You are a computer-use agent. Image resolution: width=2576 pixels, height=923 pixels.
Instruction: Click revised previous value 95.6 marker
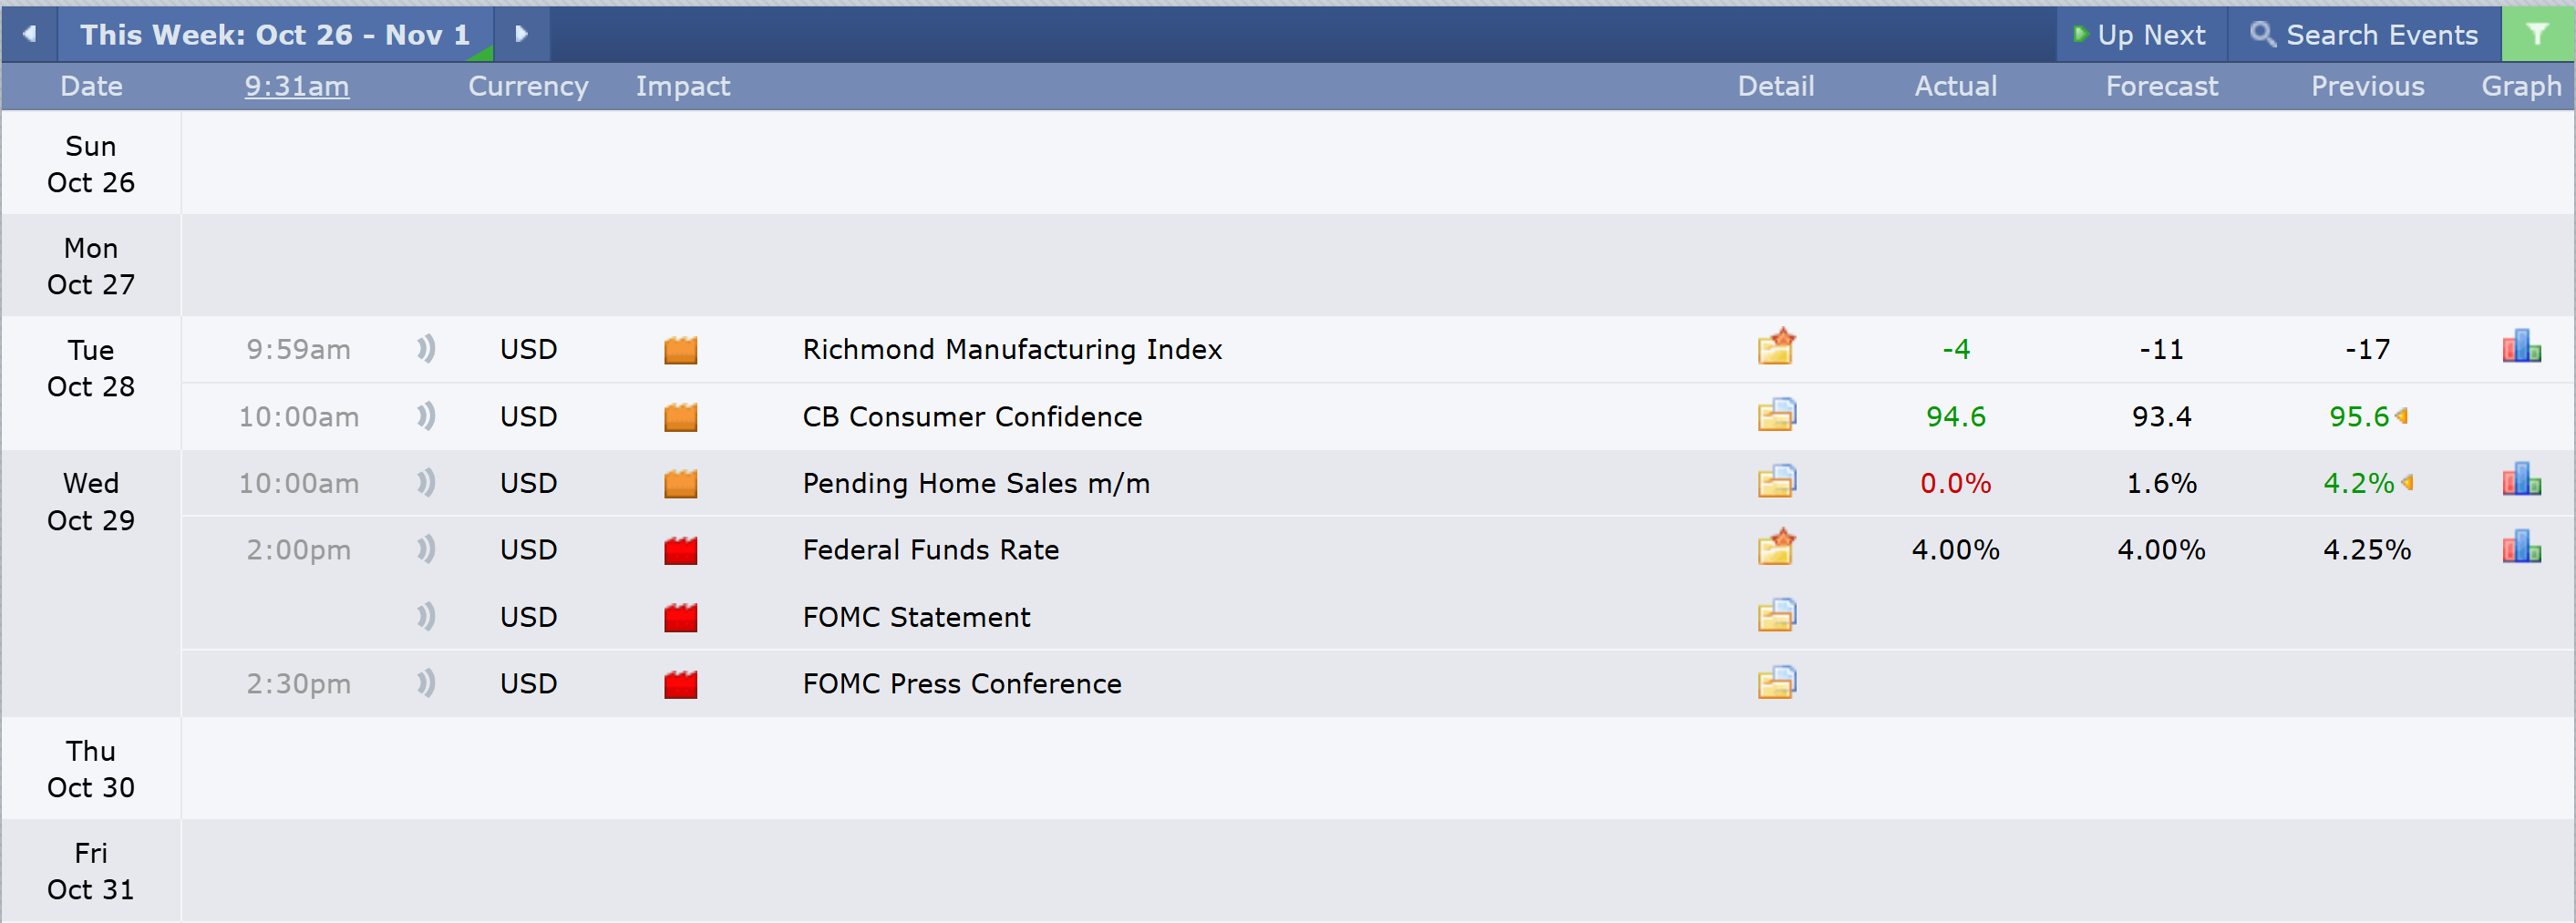(2401, 416)
